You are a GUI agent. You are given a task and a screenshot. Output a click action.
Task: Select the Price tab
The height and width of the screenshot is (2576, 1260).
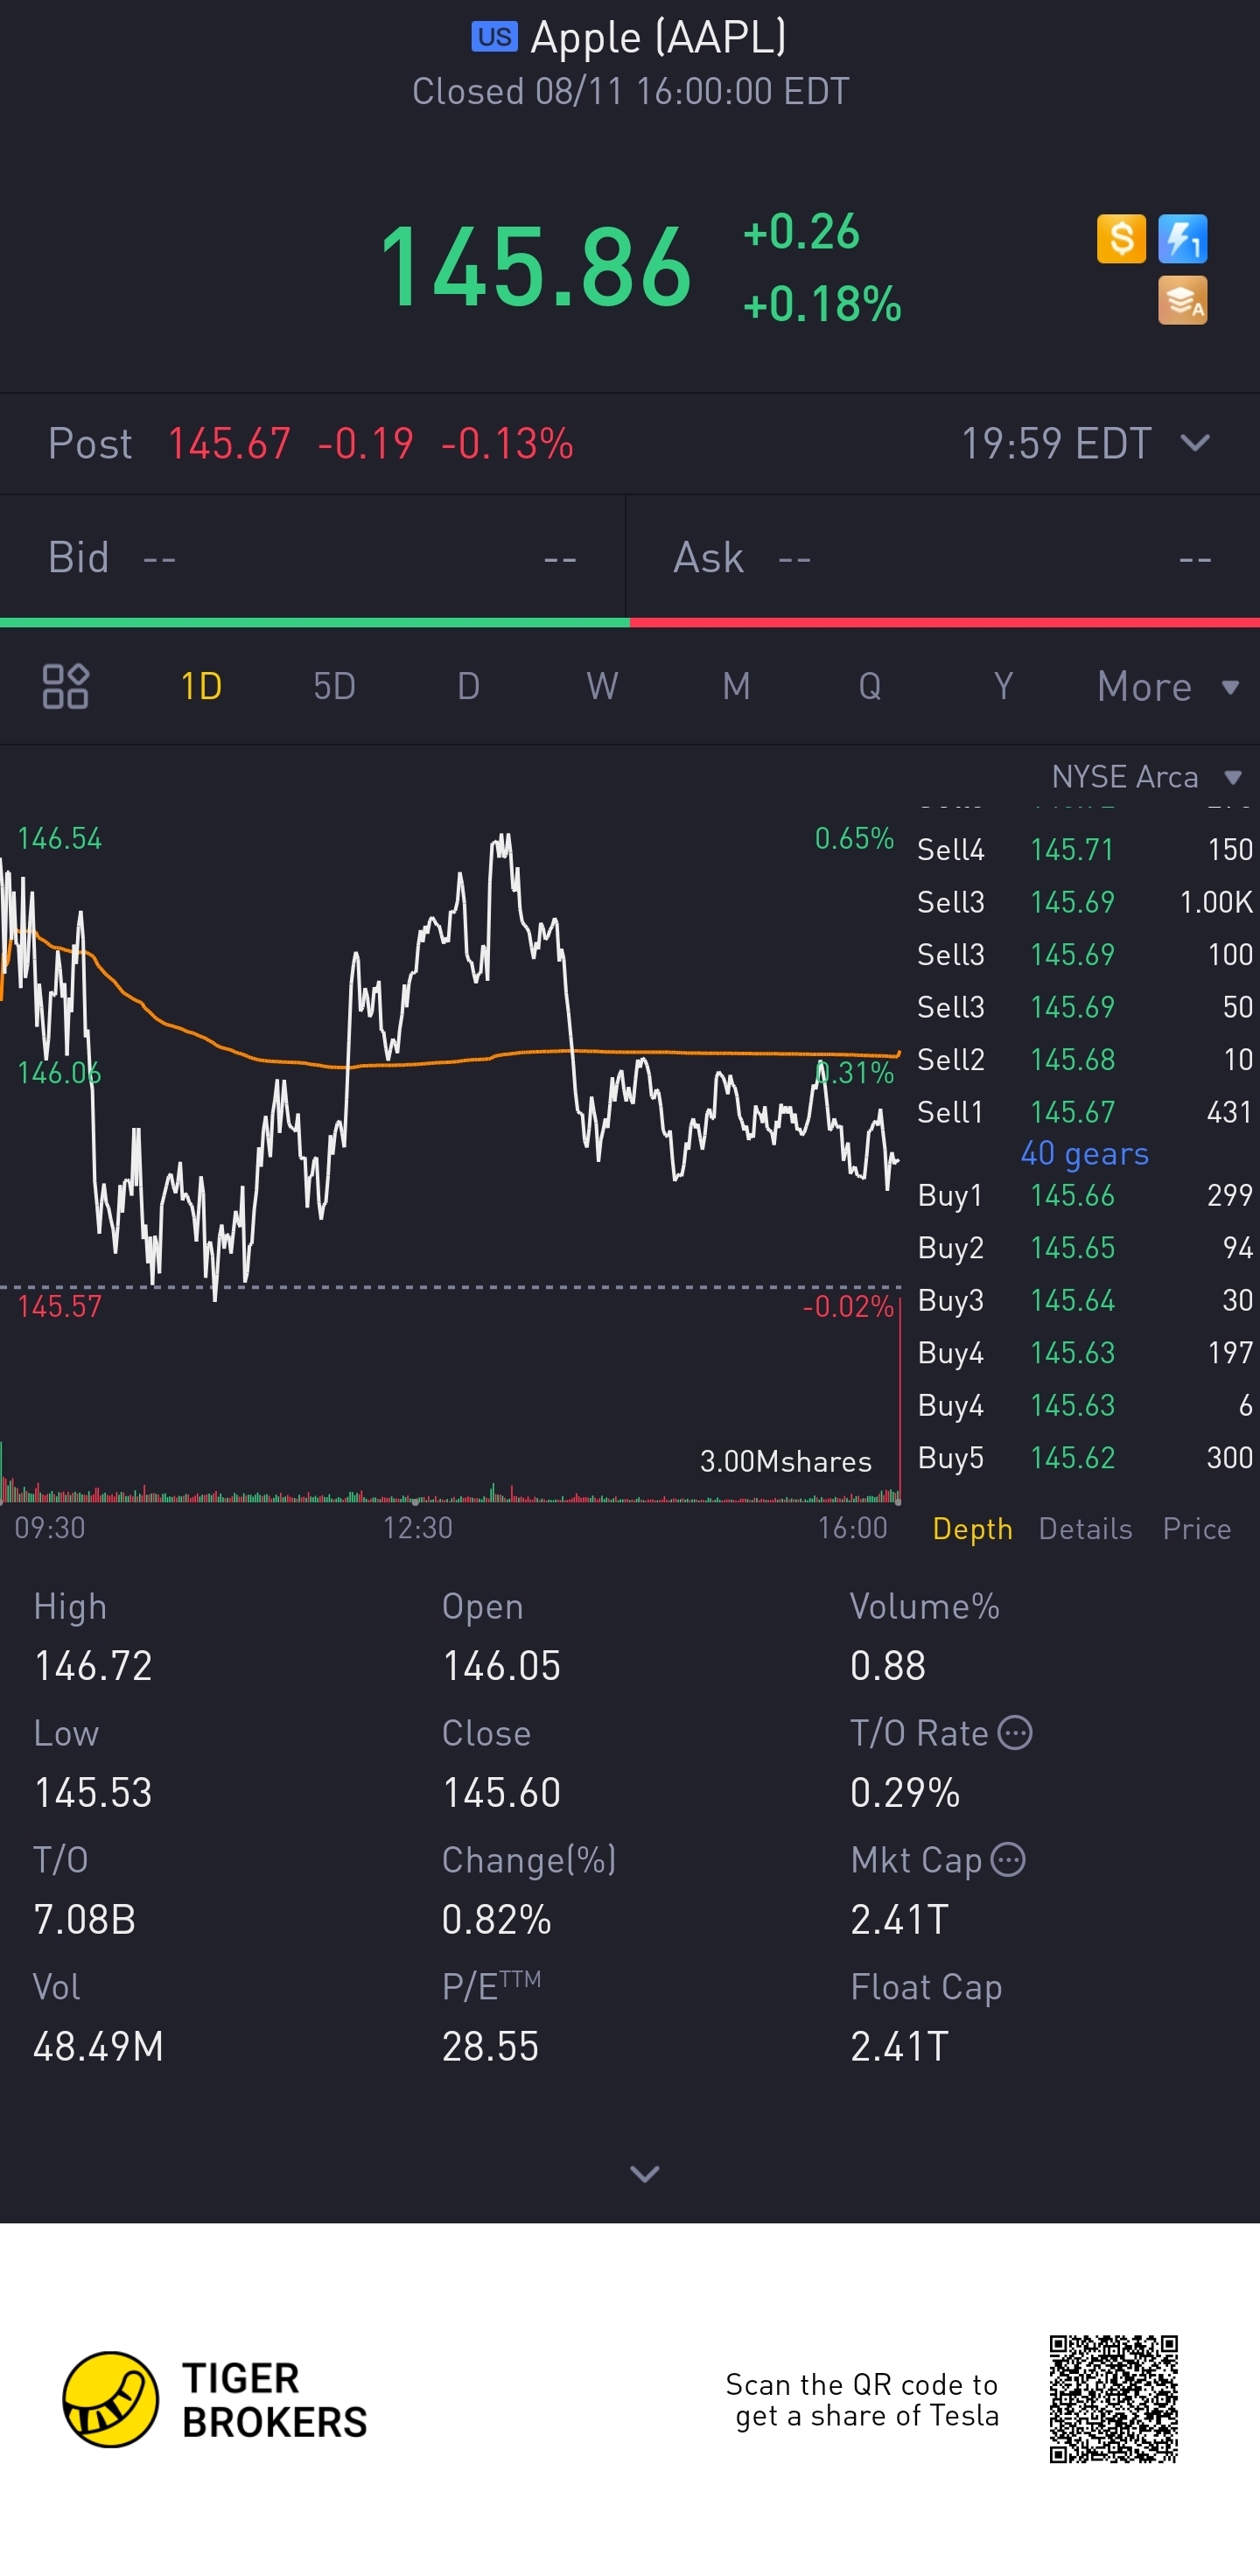coord(1196,1528)
